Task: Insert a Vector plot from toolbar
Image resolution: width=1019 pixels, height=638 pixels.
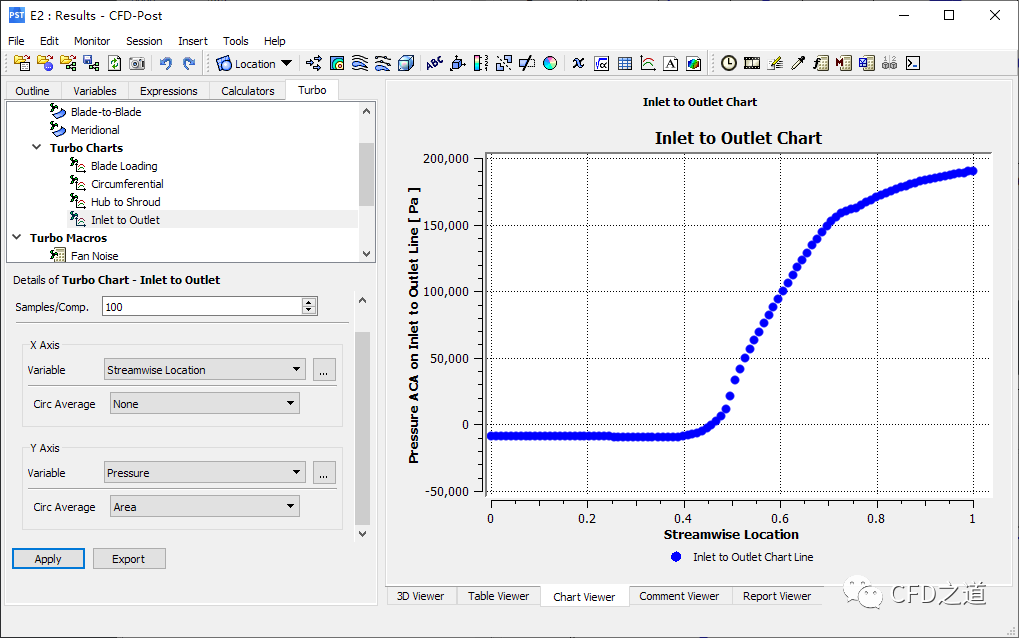Action: [314, 63]
